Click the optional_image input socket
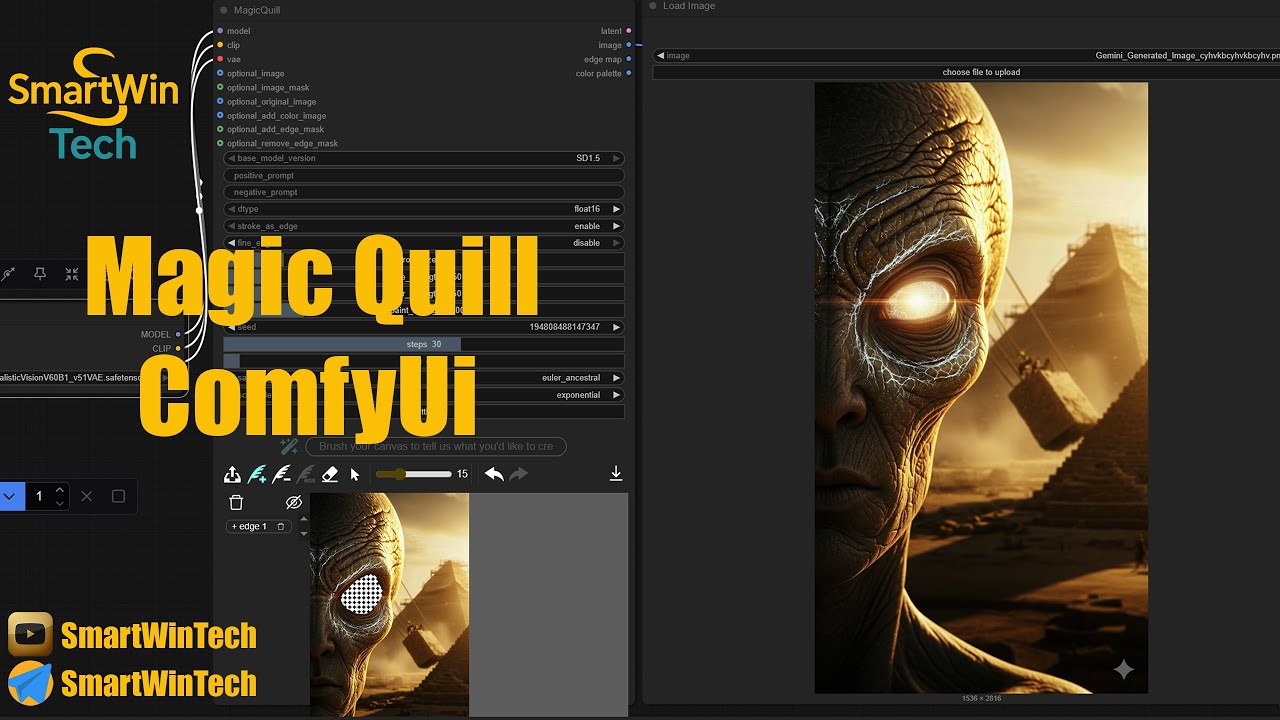The height and width of the screenshot is (720, 1280). tap(220, 73)
